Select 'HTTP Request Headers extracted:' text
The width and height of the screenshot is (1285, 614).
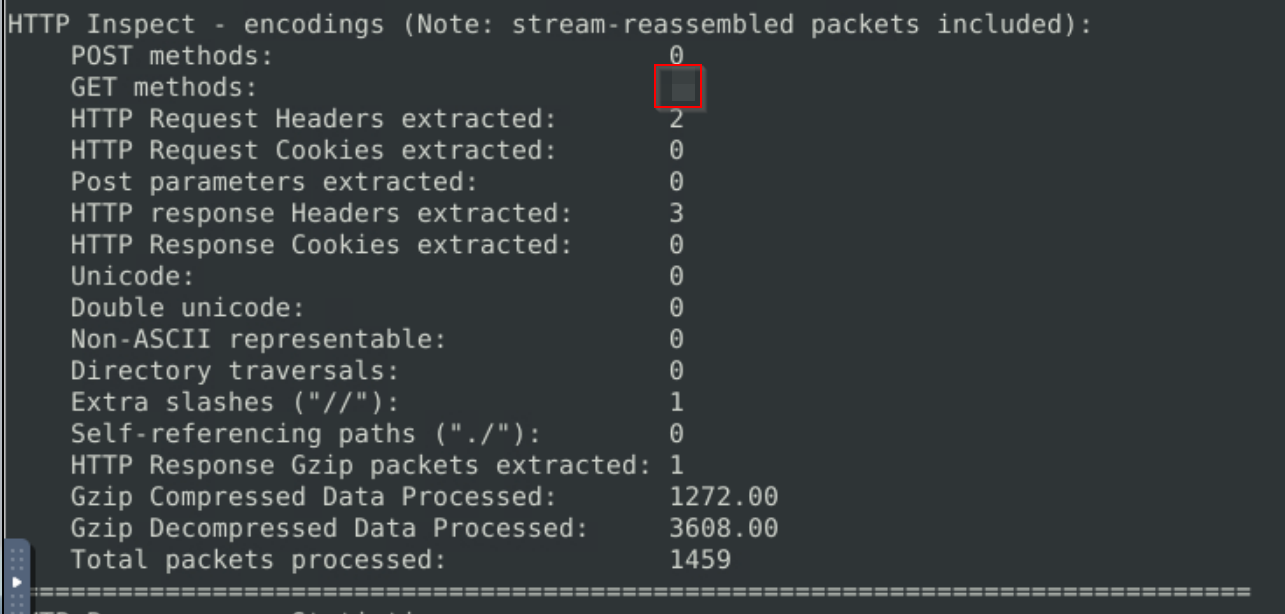[313, 119]
